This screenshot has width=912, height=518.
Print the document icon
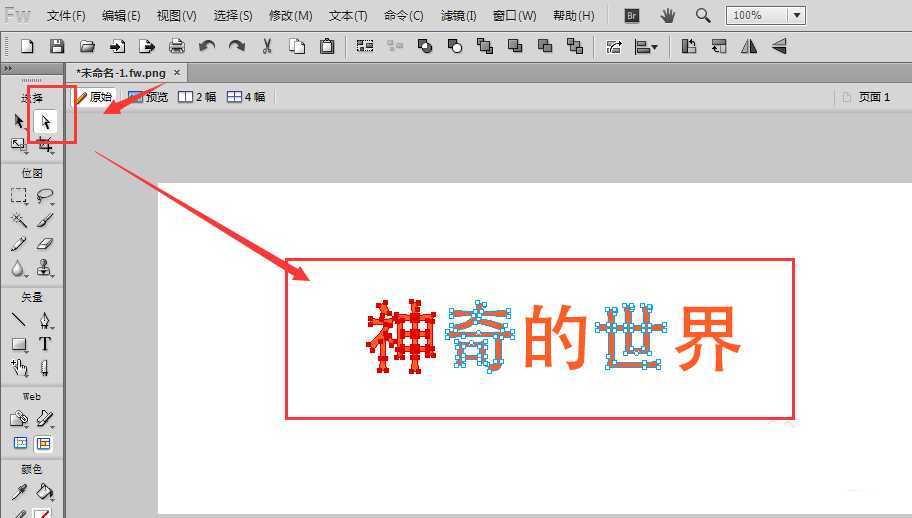tap(177, 47)
